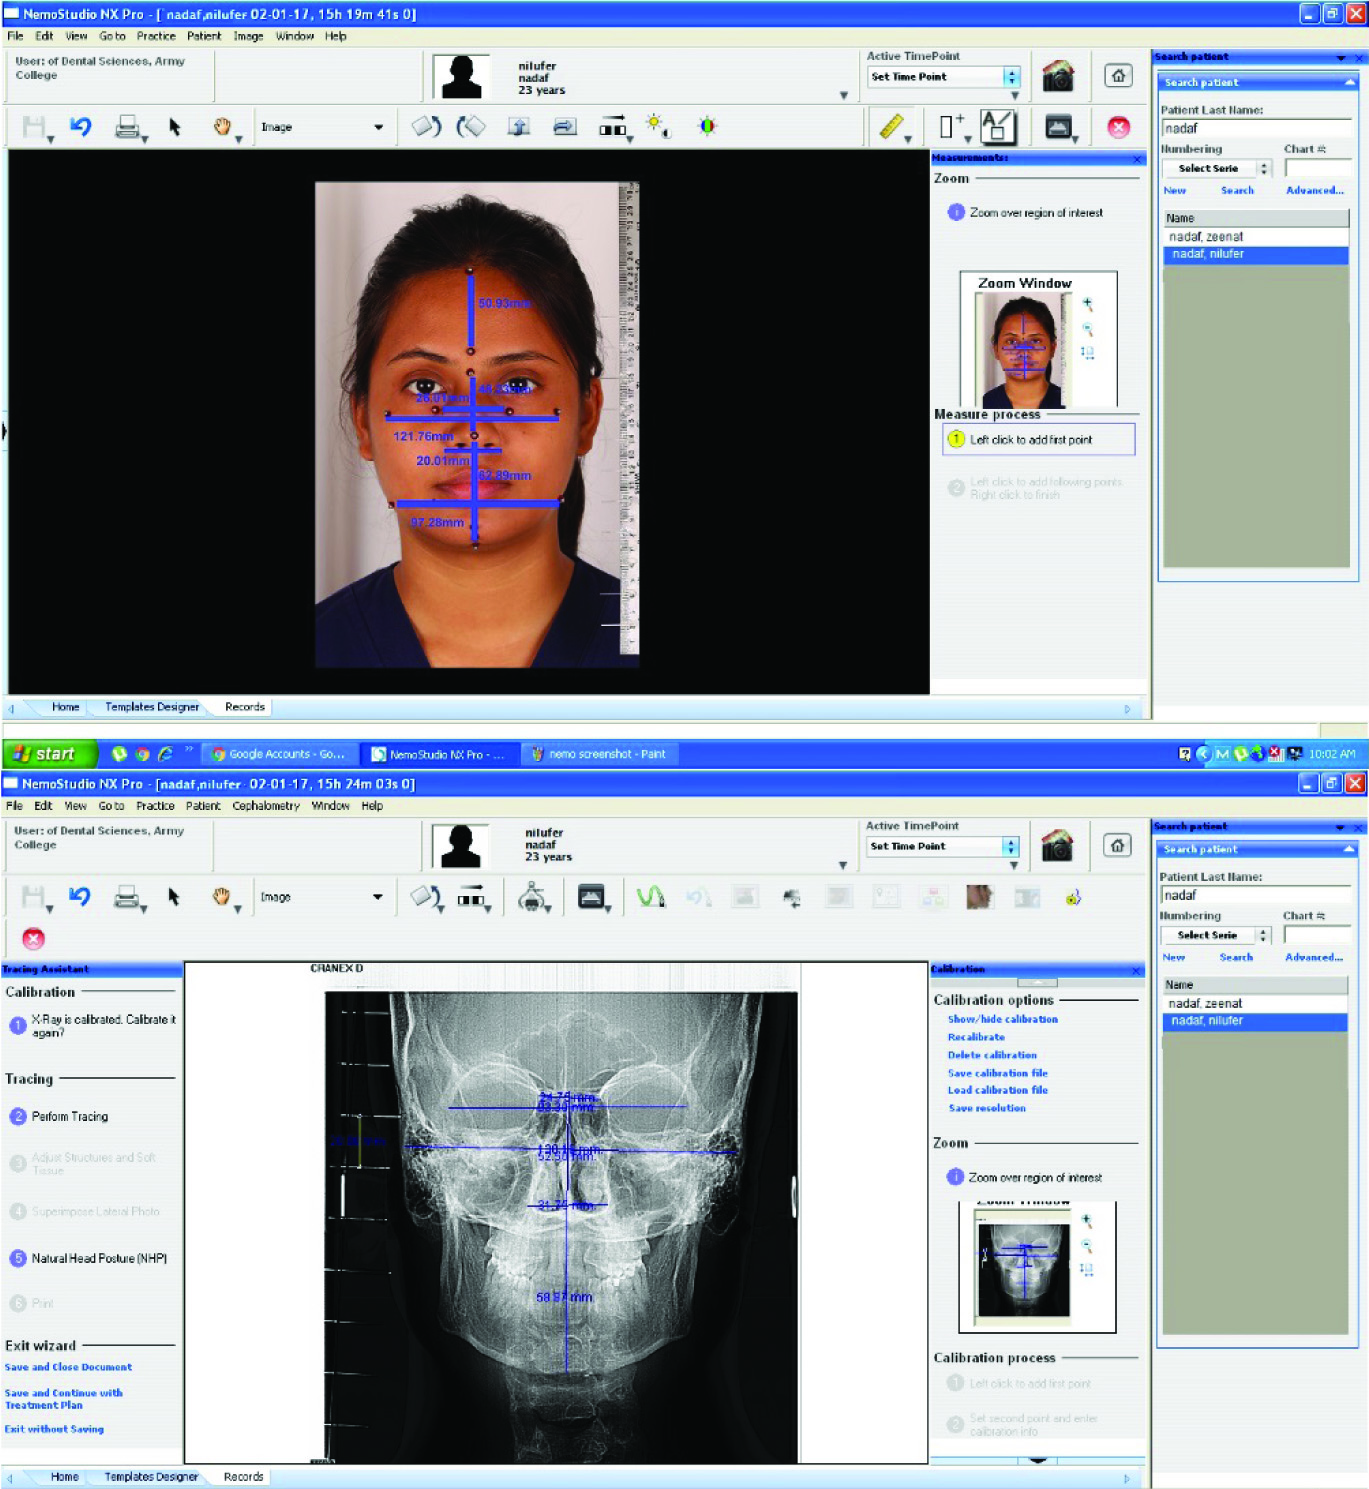Click the Recalibrate link
Viewport: 1369px width, 1489px height.
976,1037
